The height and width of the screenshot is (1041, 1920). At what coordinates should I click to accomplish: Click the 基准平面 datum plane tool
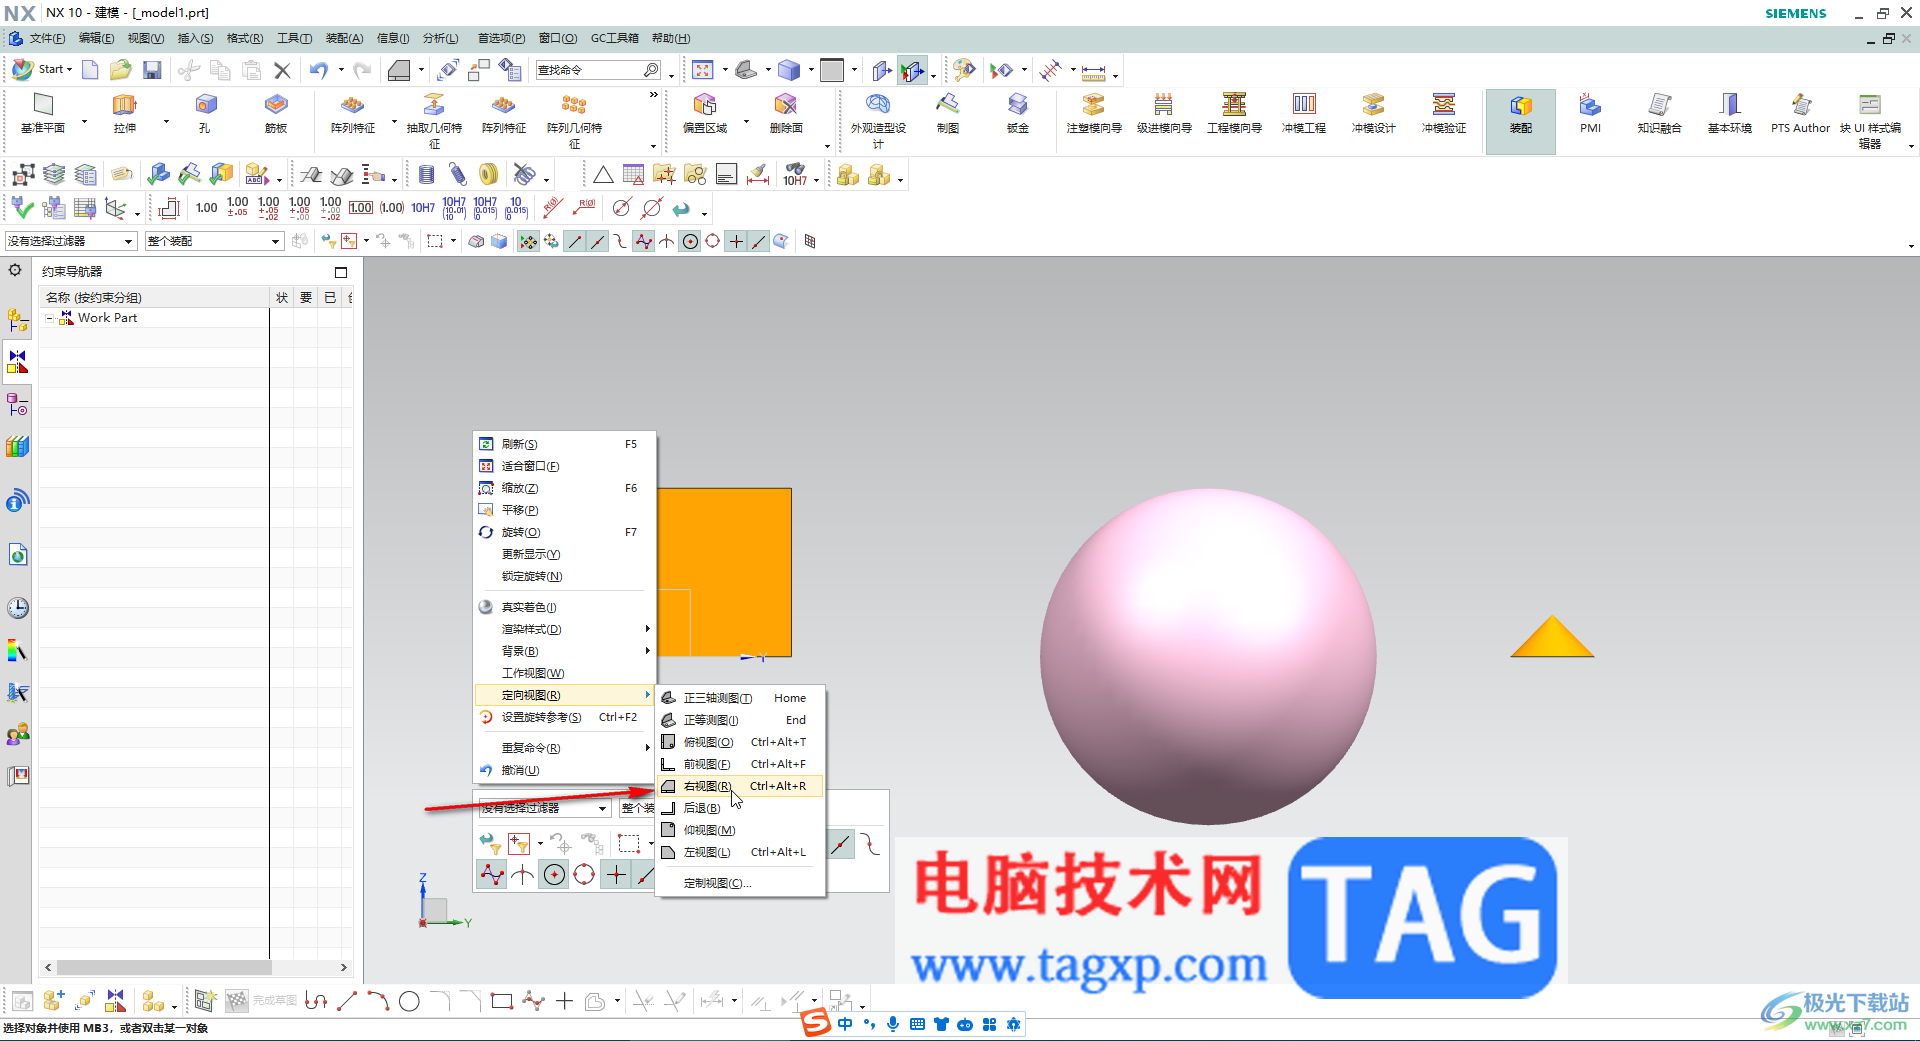pyautogui.click(x=43, y=113)
